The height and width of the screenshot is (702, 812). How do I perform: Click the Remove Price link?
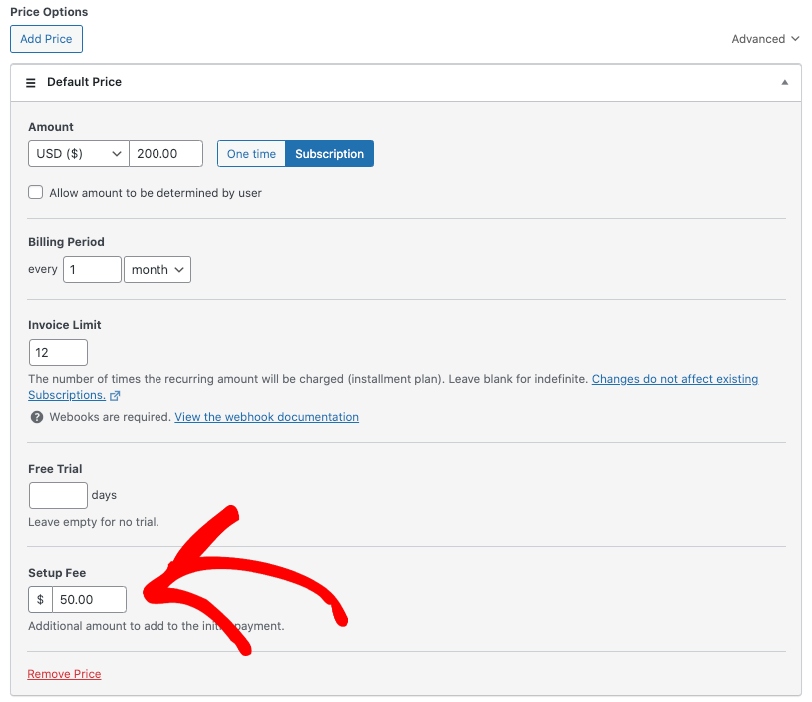(x=64, y=674)
